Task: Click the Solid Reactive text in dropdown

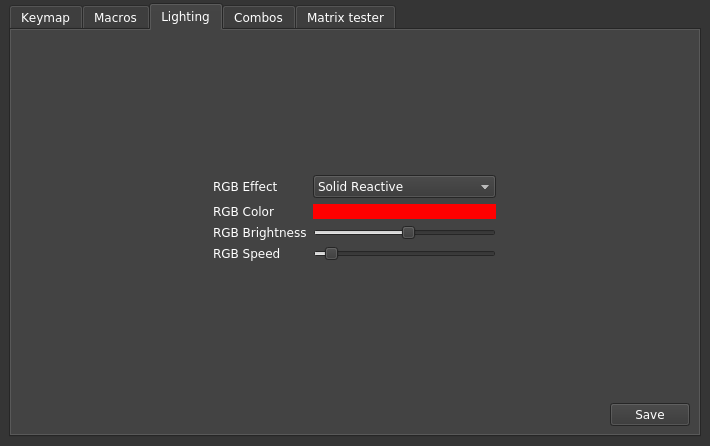Action: (x=360, y=187)
